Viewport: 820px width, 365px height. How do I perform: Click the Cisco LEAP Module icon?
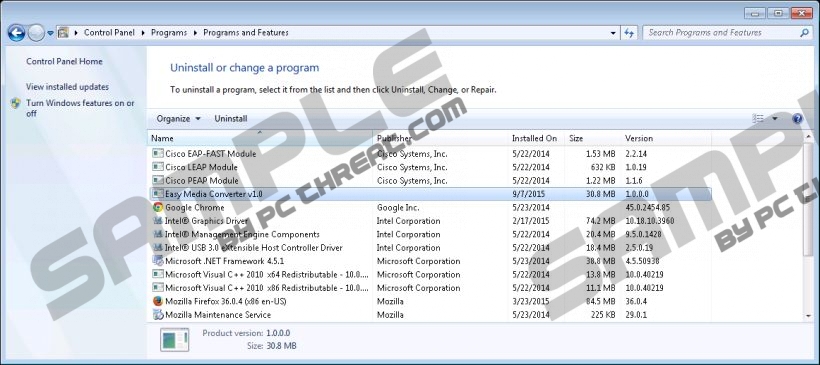157,167
